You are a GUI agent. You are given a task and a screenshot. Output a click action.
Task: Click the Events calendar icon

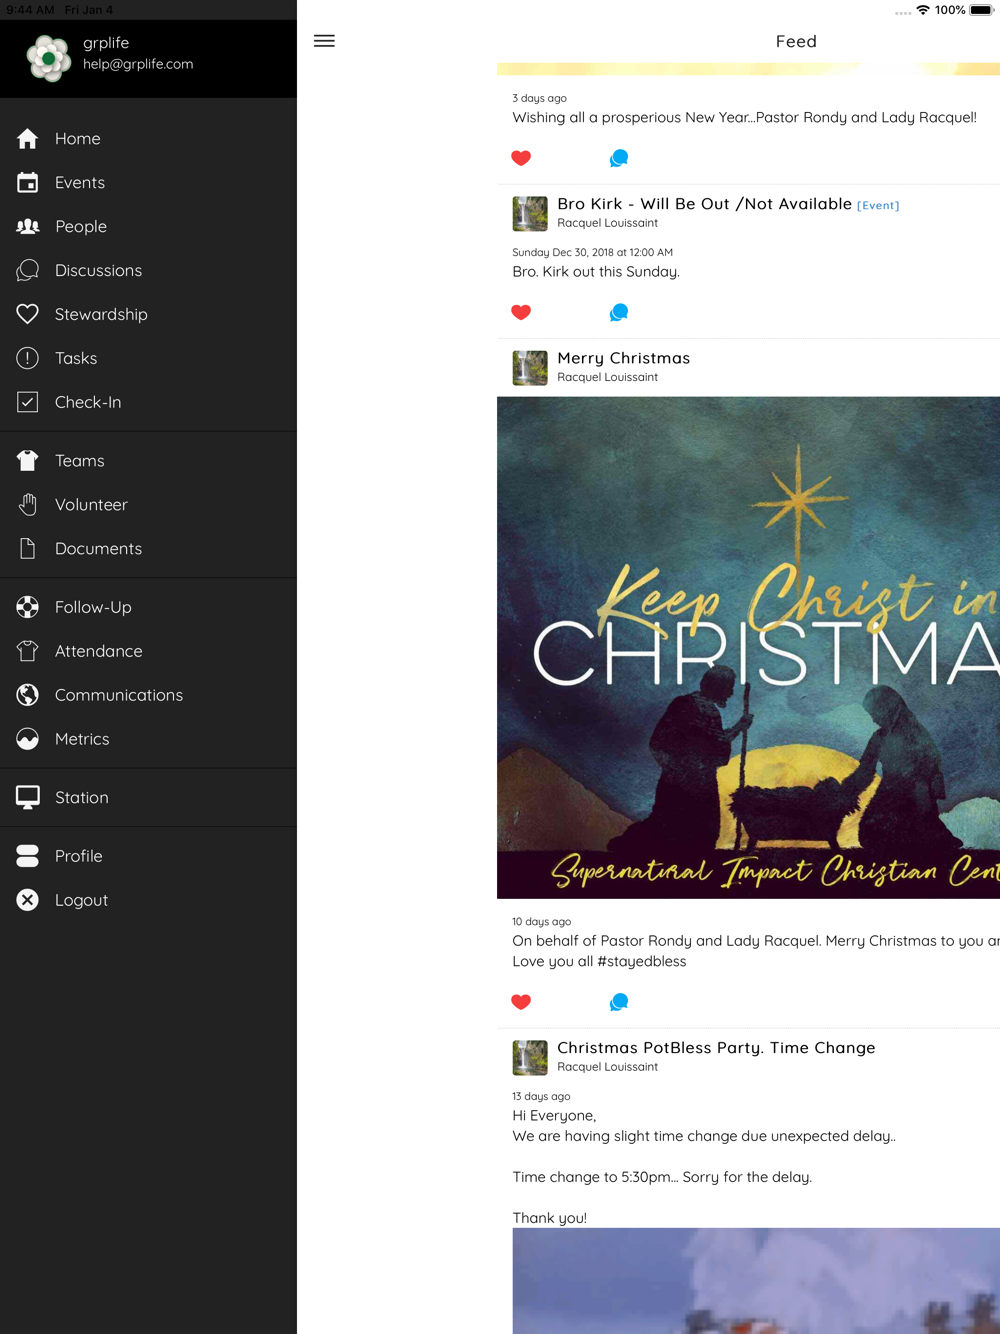[x=28, y=182]
